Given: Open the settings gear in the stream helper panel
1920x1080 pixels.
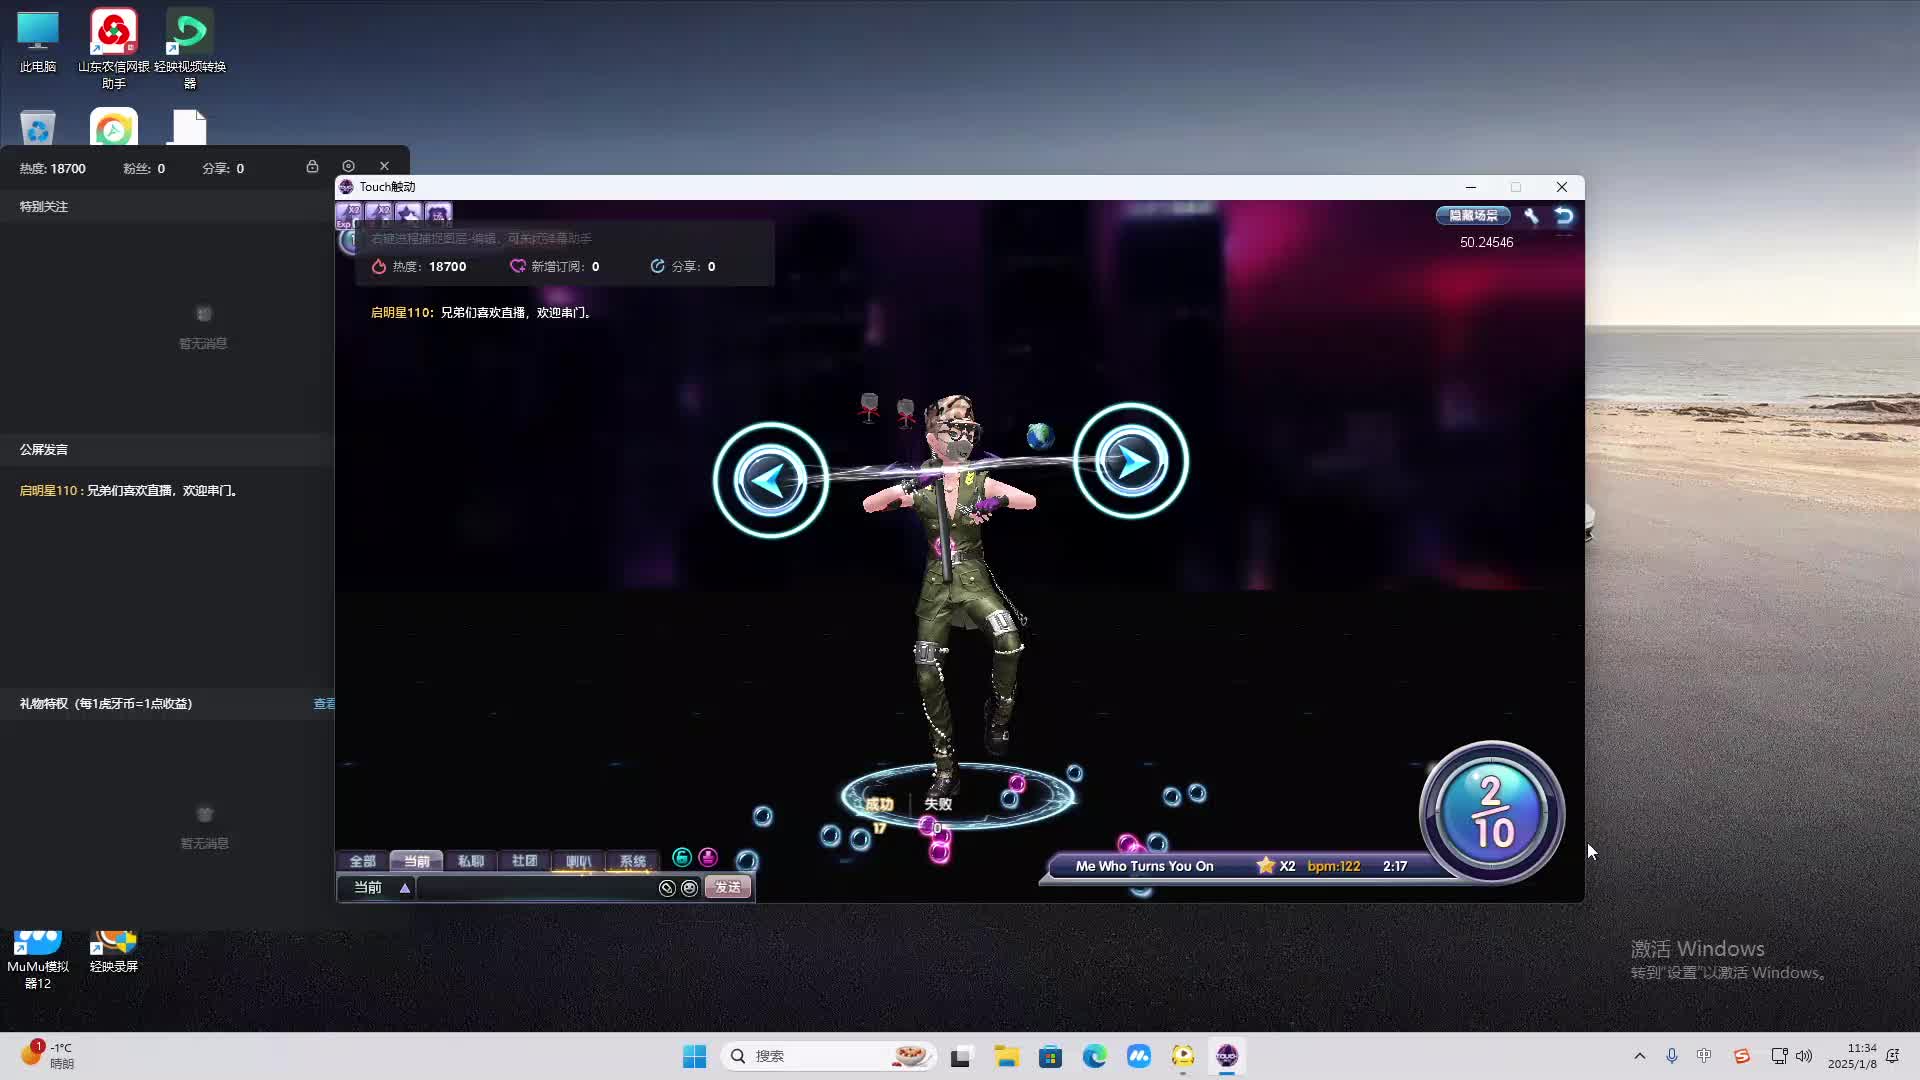Looking at the screenshot, I should (x=348, y=166).
